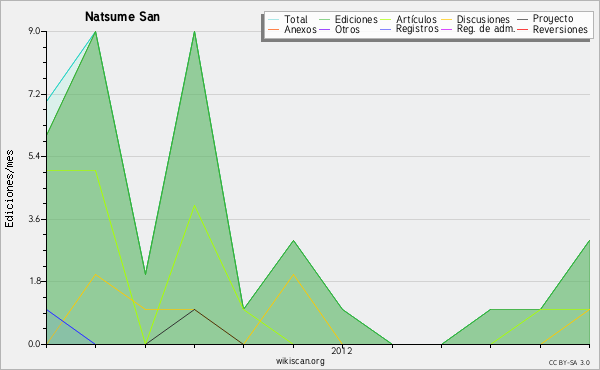Select the Anexos legend entry
Image resolution: width=600 pixels, height=370 pixels.
(x=300, y=29)
